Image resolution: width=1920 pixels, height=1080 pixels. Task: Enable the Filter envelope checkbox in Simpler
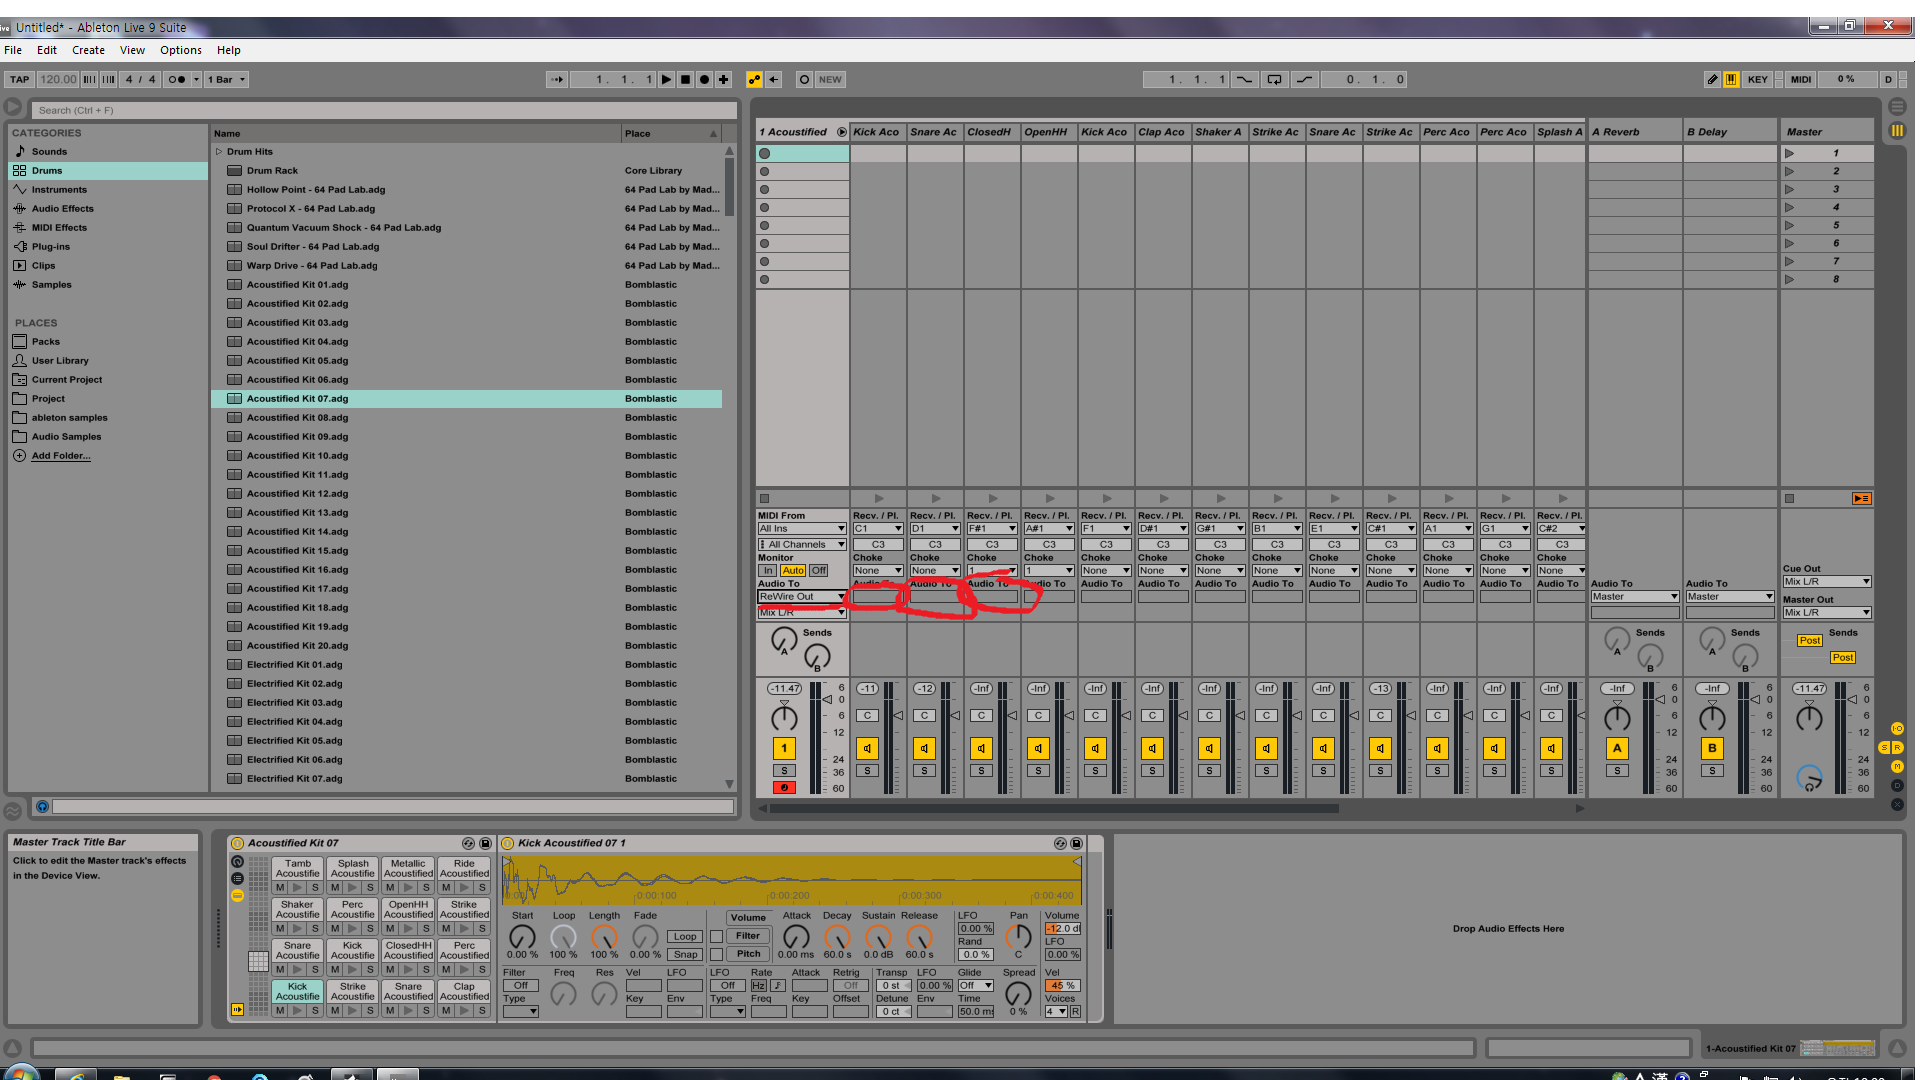tap(716, 936)
